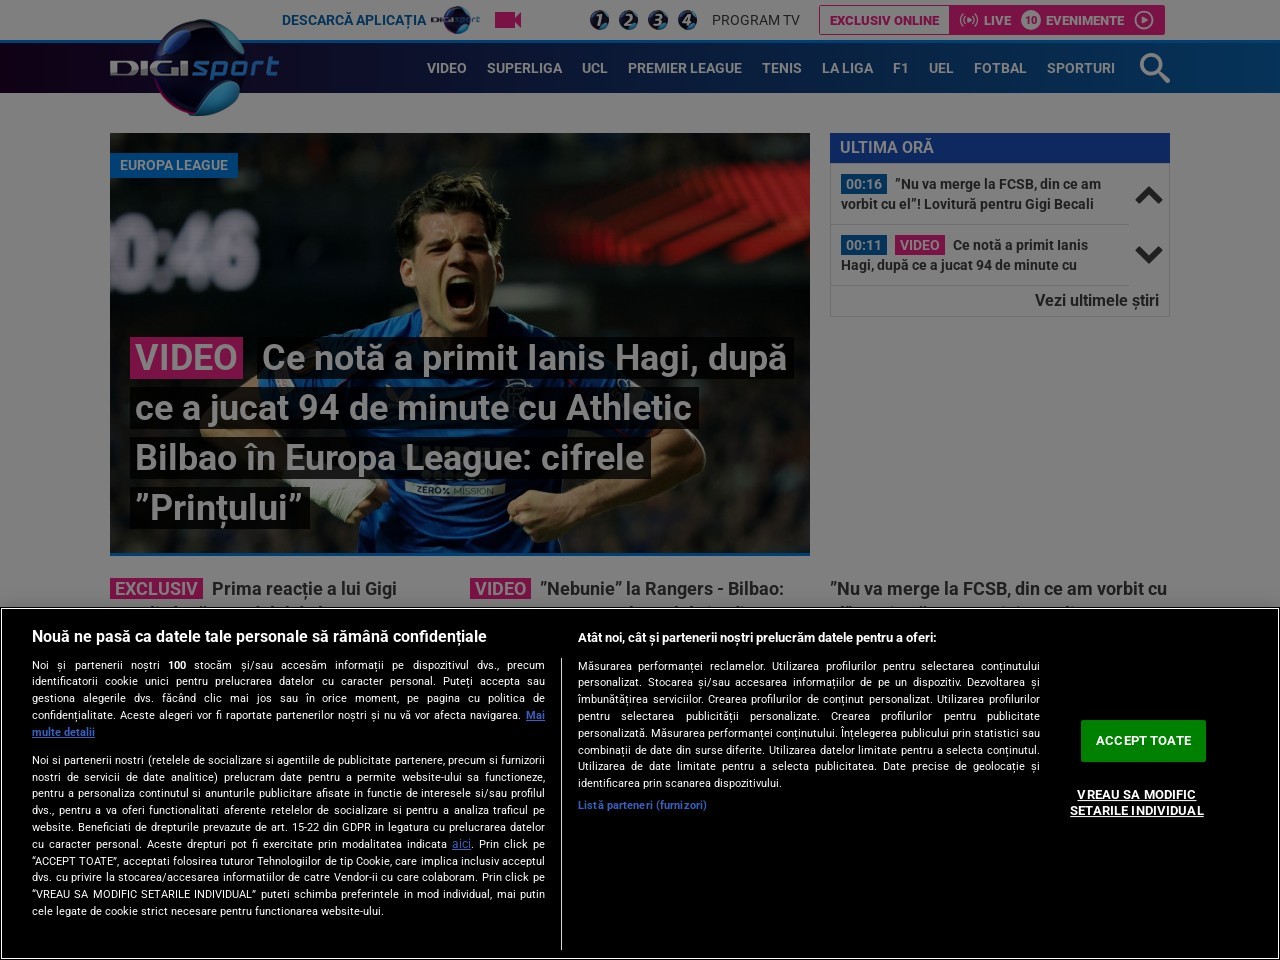
Task: Open UEL menu item
Action: (941, 68)
